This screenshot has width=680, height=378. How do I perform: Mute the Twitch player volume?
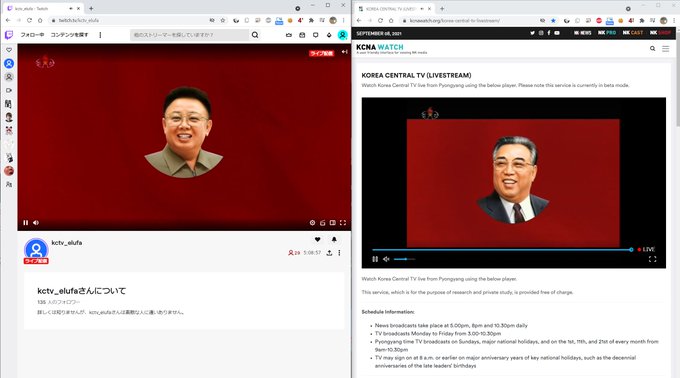pyautogui.click(x=36, y=222)
